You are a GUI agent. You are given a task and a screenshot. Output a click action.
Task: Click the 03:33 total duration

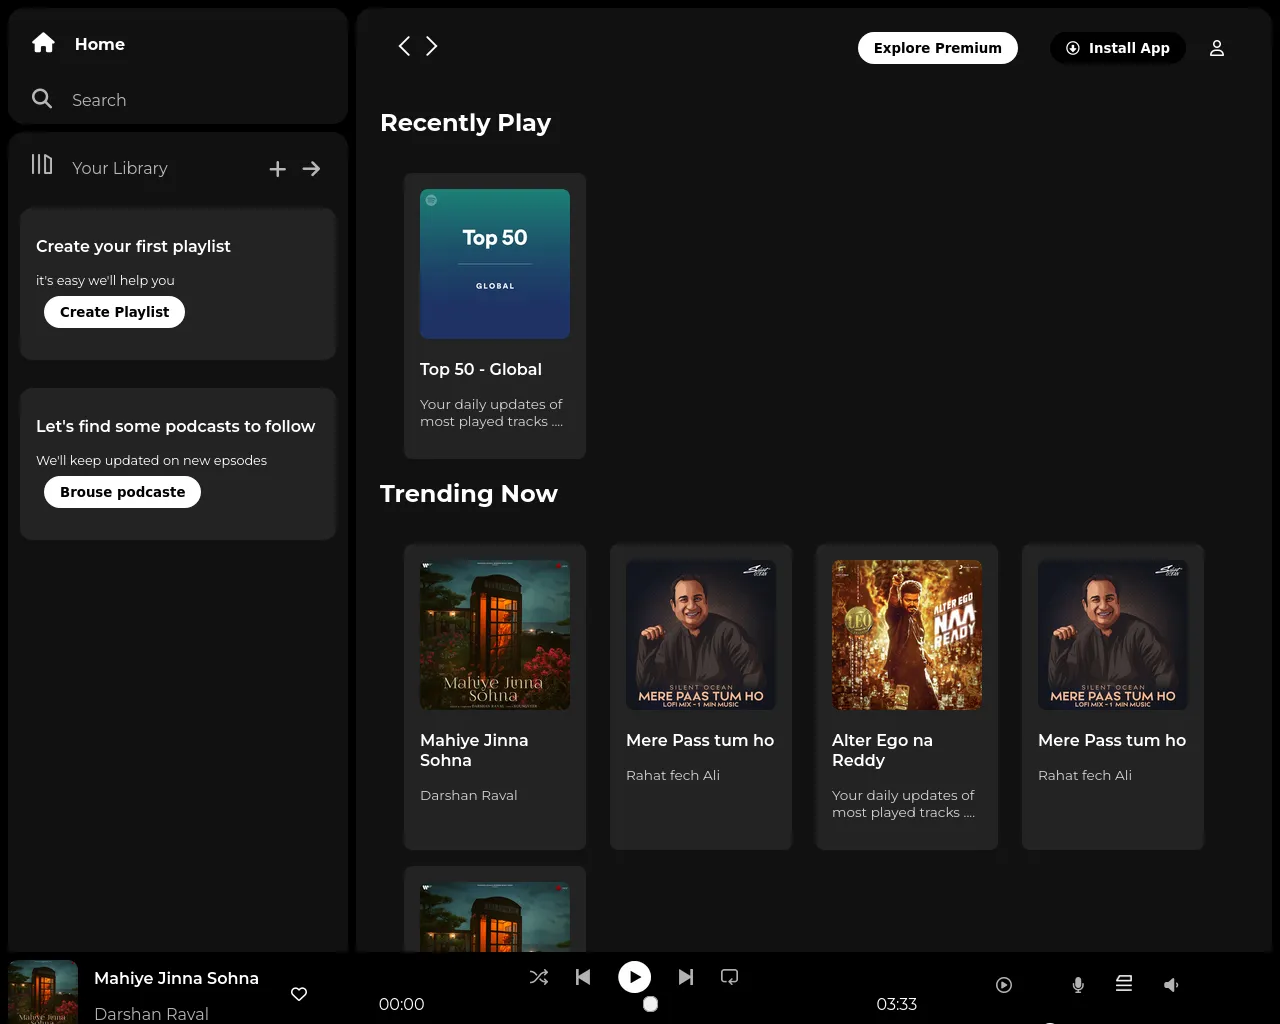897,1004
